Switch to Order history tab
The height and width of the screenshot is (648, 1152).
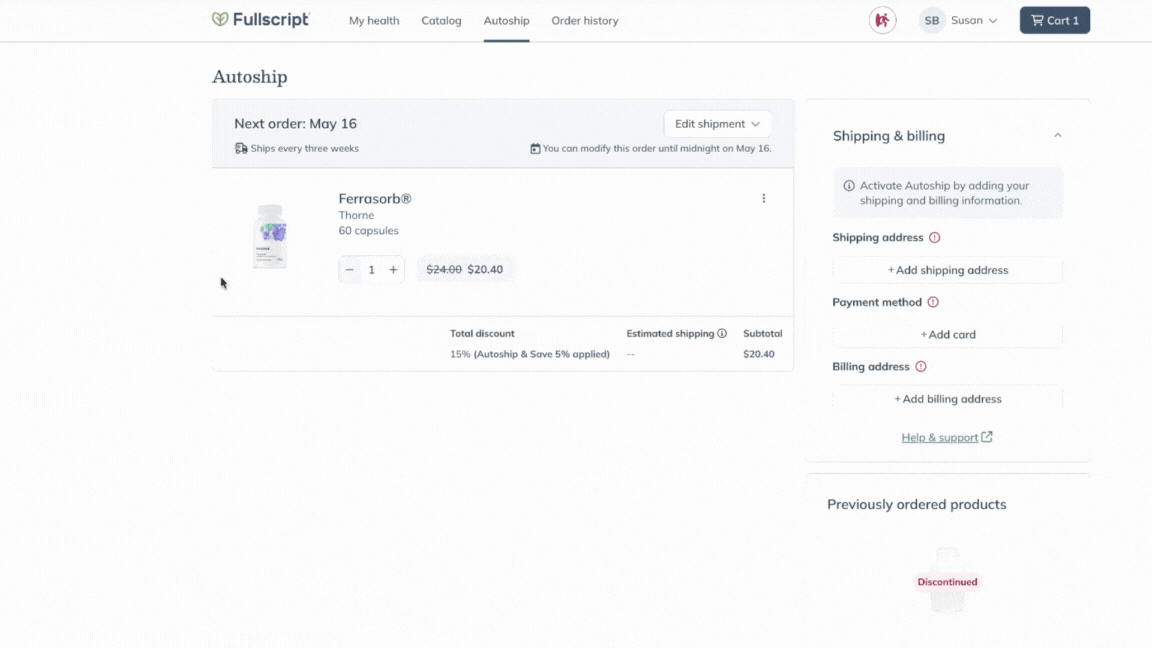click(585, 21)
